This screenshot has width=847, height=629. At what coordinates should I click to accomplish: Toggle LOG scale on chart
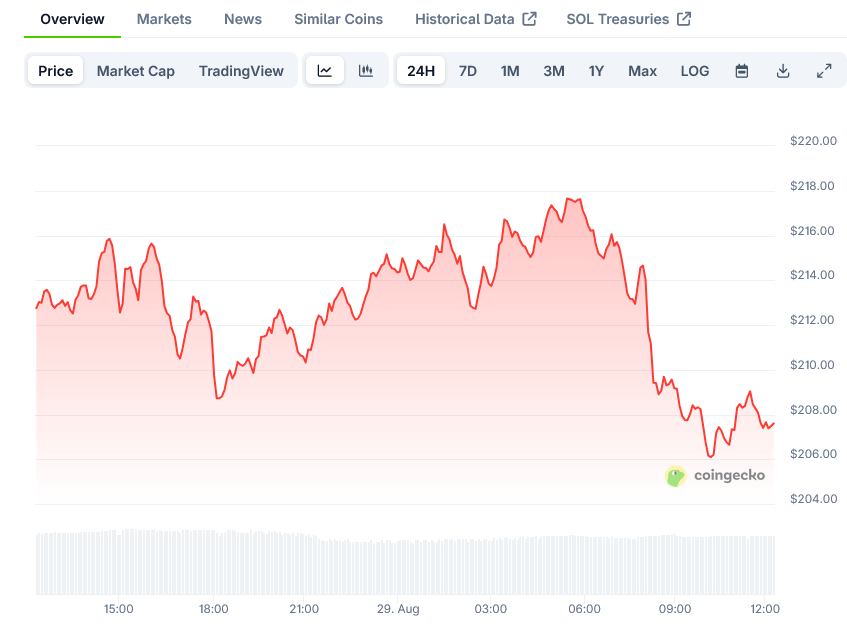[695, 71]
